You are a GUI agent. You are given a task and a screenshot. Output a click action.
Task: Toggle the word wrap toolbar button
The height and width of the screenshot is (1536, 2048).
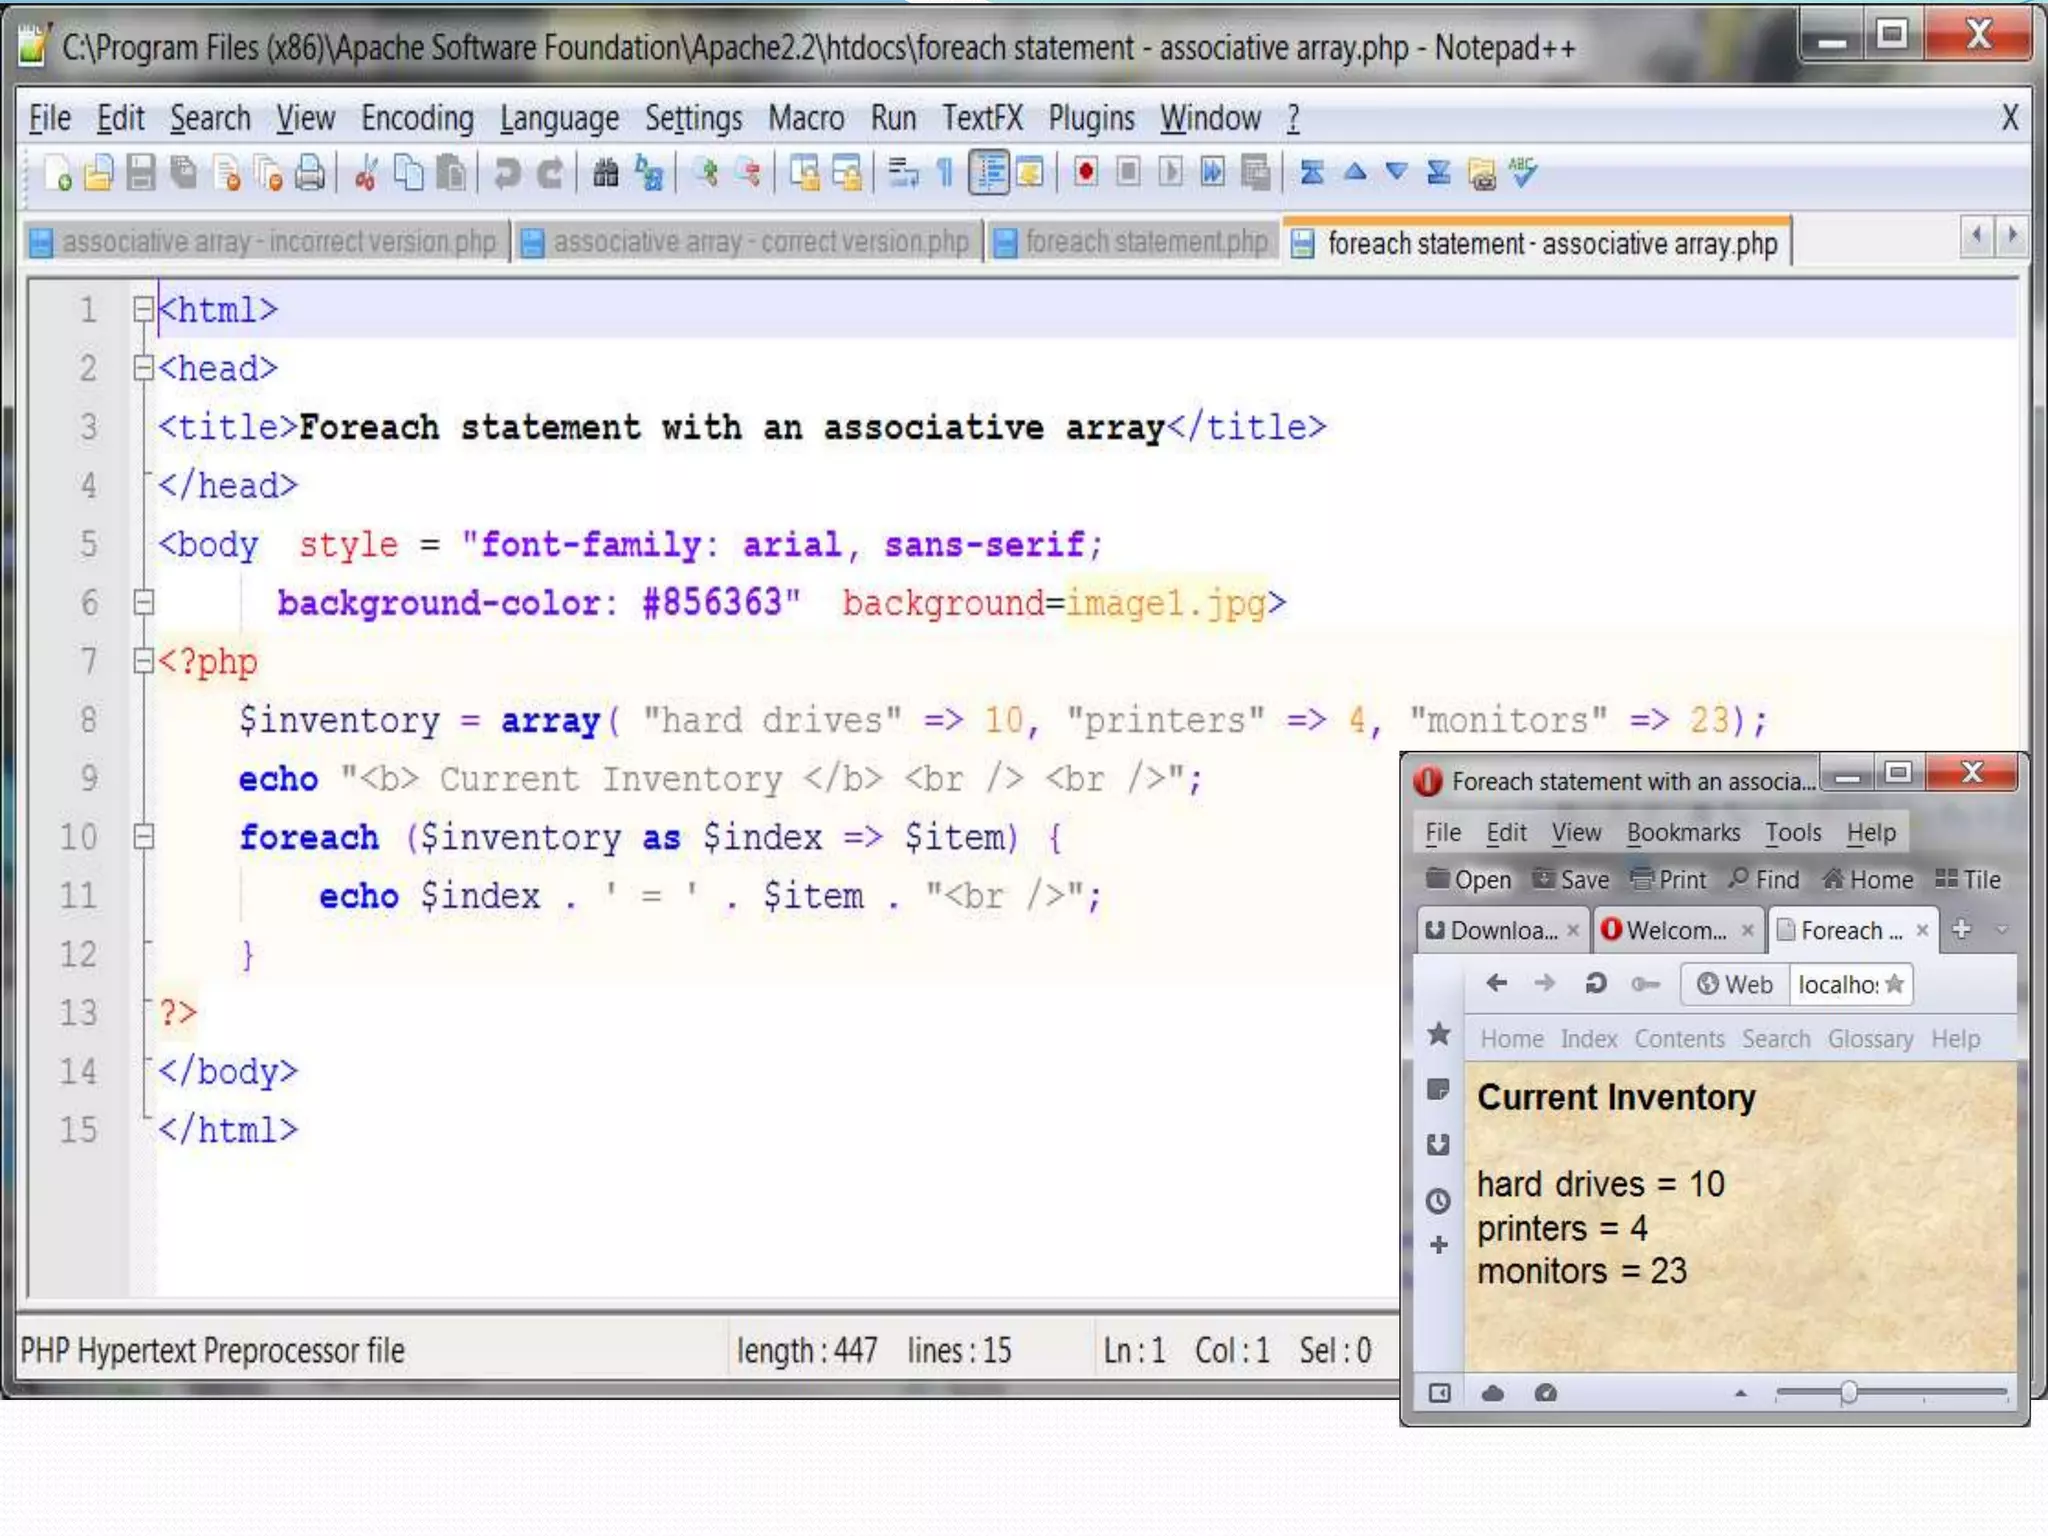(903, 174)
